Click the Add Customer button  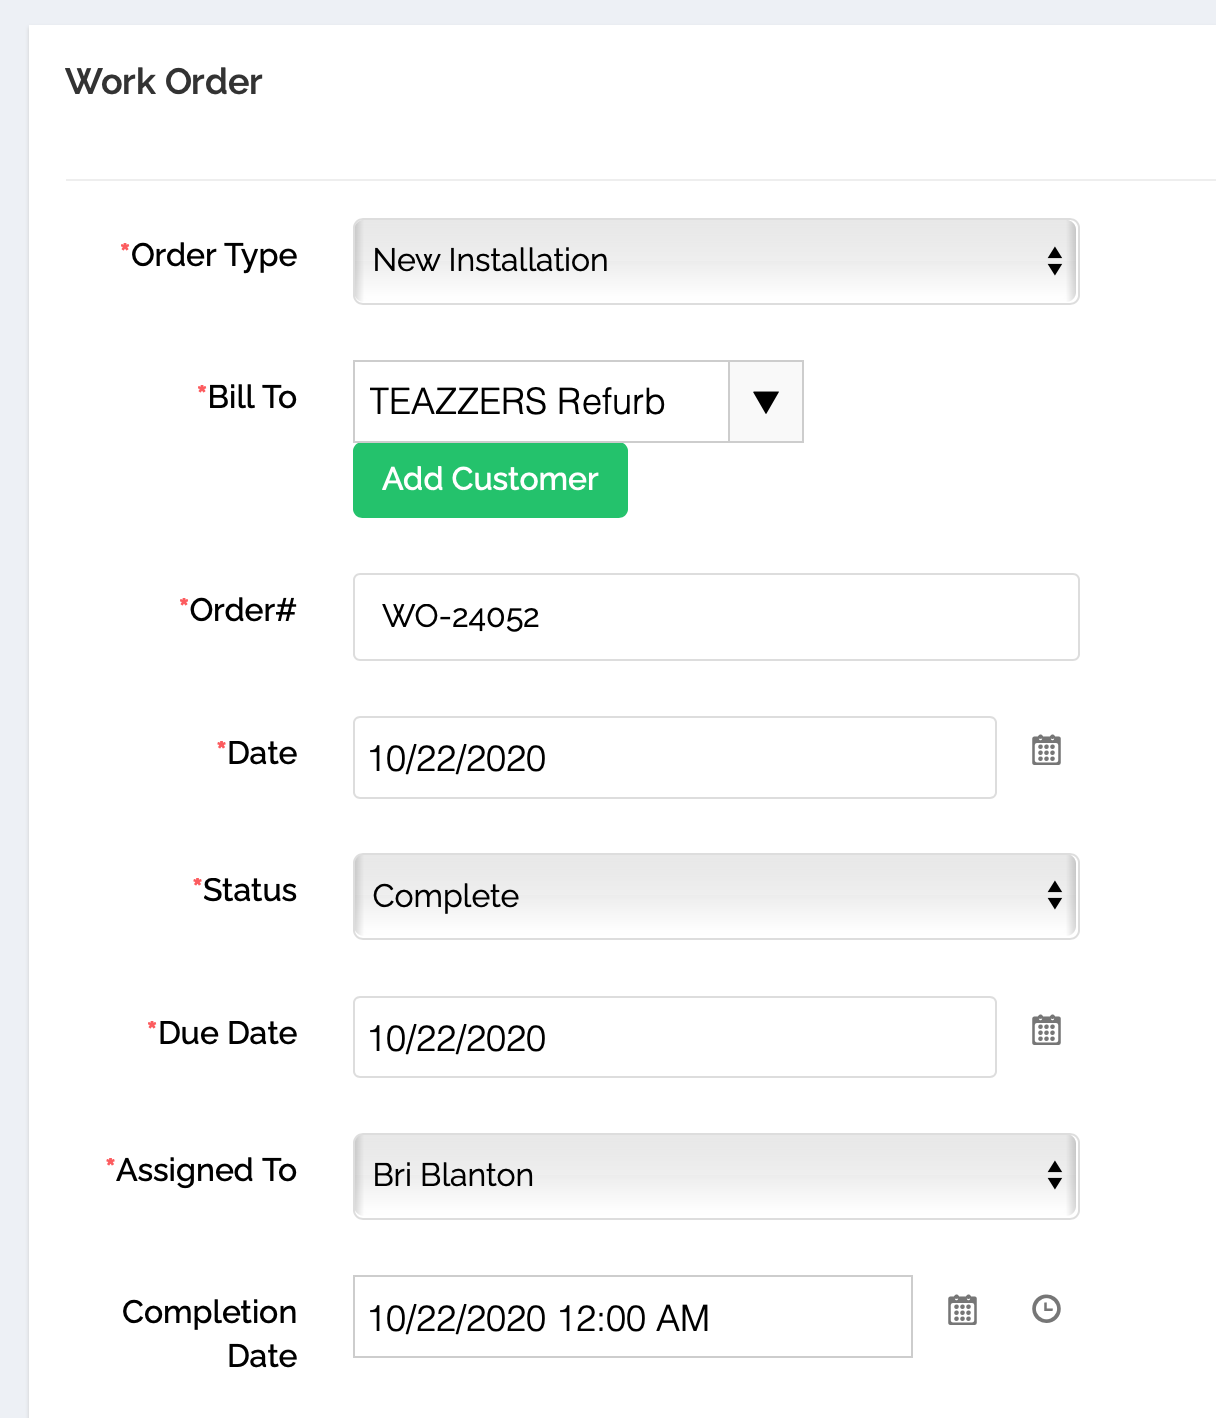pyautogui.click(x=490, y=480)
